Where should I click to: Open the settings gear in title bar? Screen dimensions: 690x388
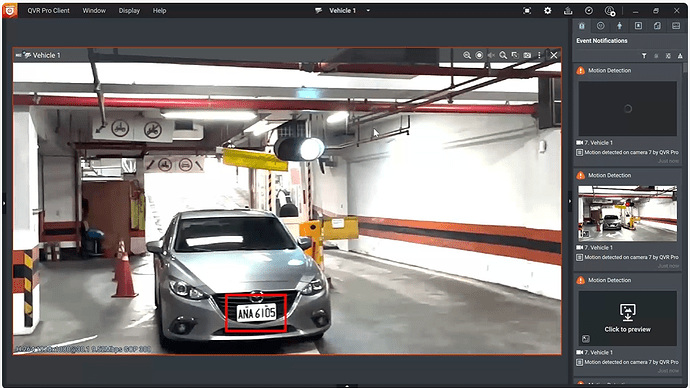point(547,11)
